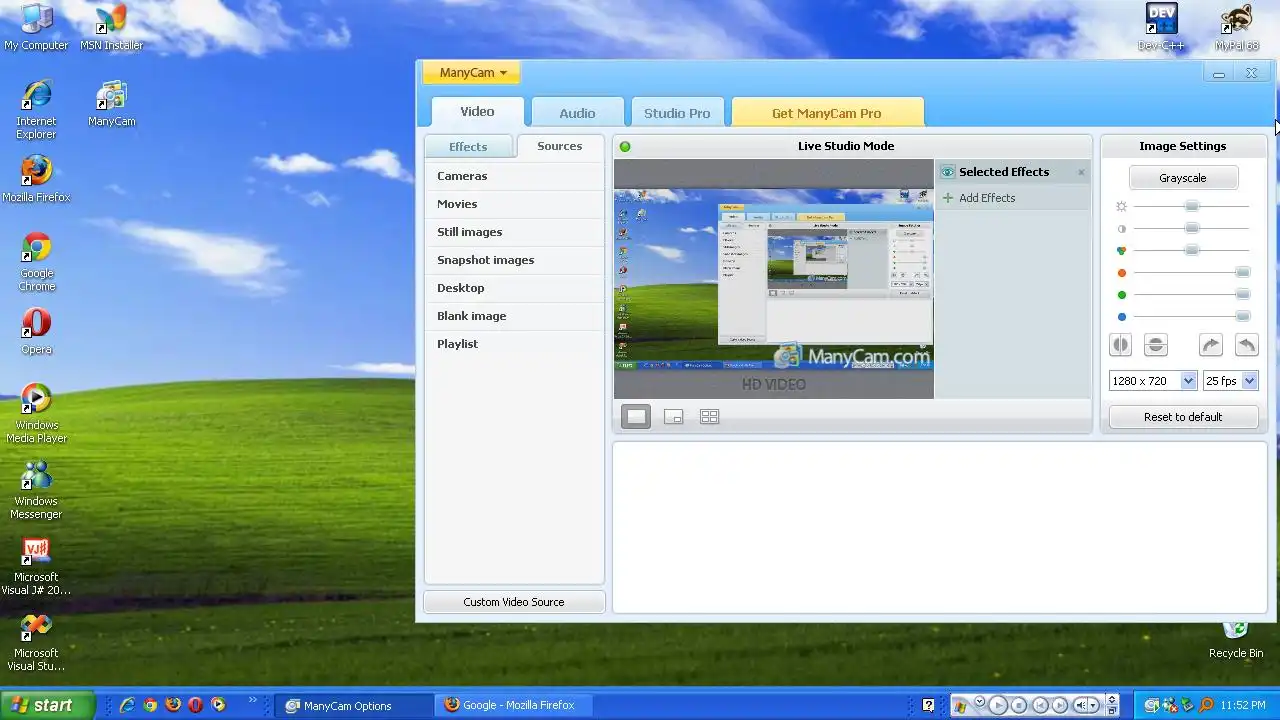Open Playlist in the sources list
1280x720 pixels.
514,344
